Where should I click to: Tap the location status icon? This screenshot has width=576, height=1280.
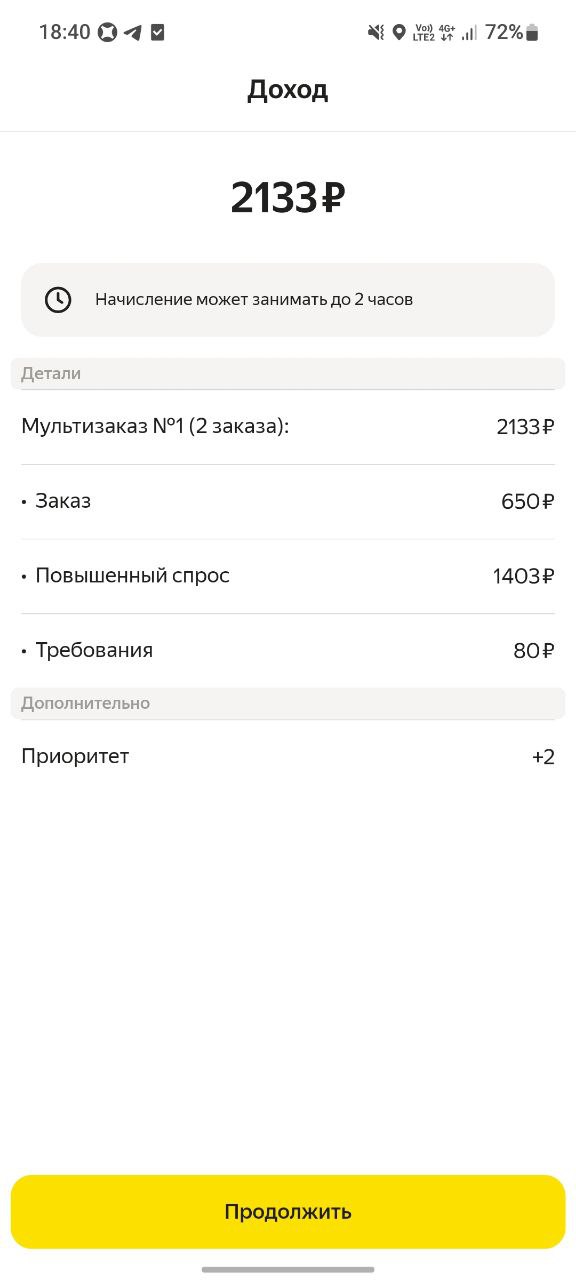pos(399,32)
